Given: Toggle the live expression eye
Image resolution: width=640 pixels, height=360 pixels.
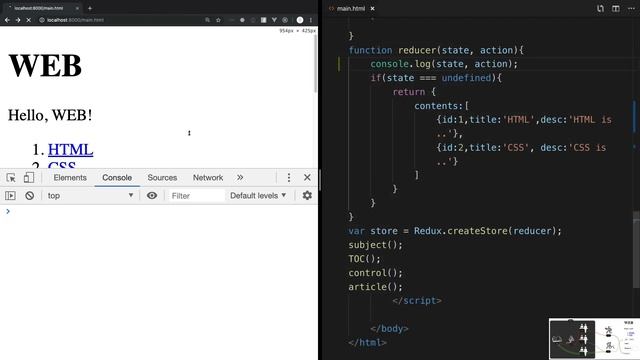Looking at the screenshot, I should pos(152,196).
